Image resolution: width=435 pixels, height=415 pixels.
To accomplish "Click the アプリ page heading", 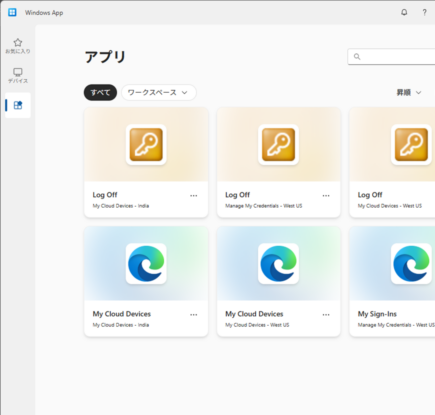I will pyautogui.click(x=105, y=57).
